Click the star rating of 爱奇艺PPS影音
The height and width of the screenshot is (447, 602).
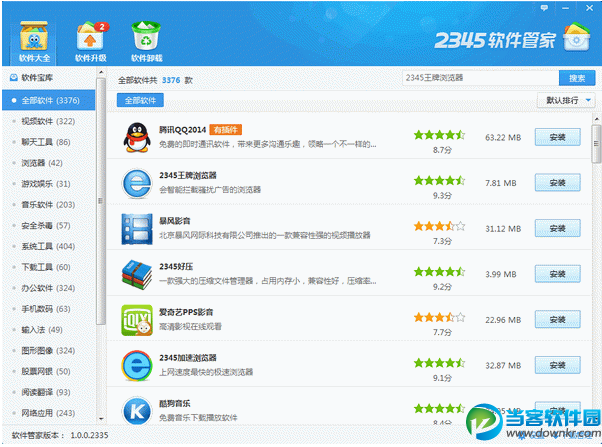click(x=439, y=317)
